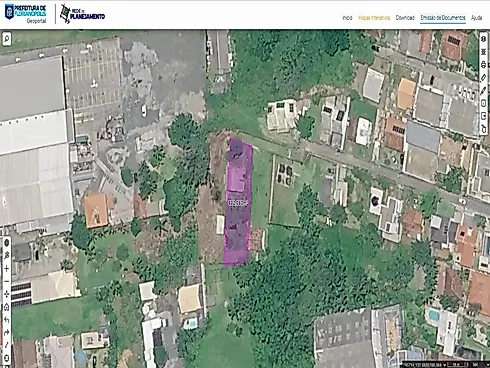
Task: Open the legend list icon in the right toolbar
Action: point(484,52)
